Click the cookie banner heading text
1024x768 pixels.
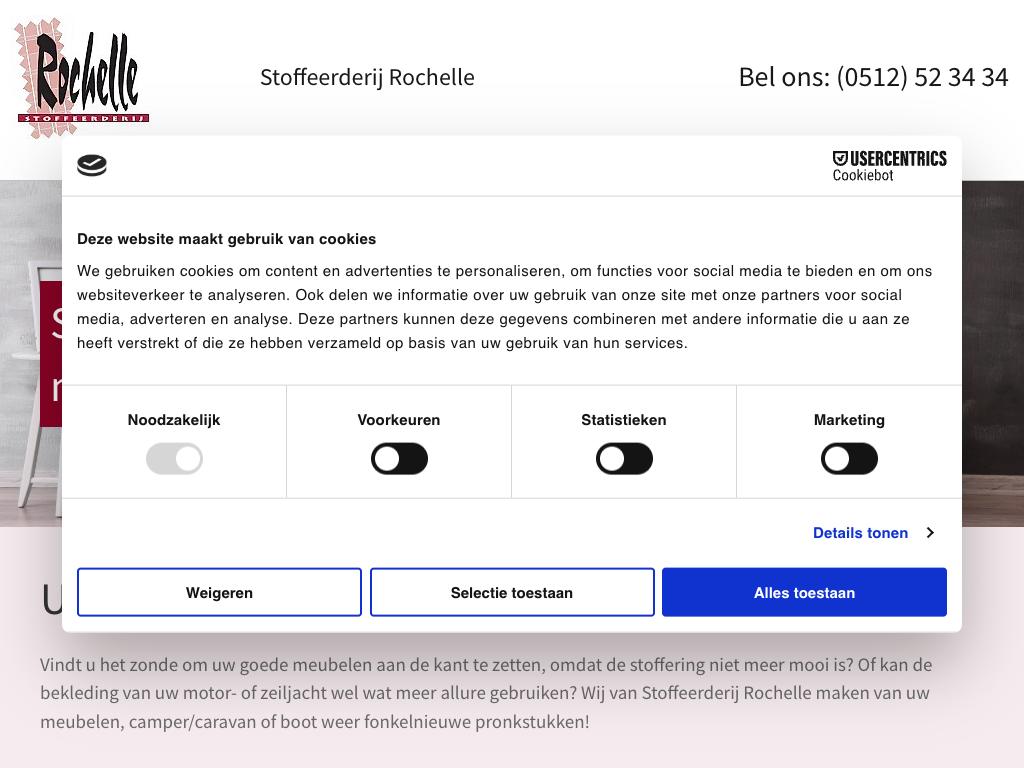pos(227,239)
